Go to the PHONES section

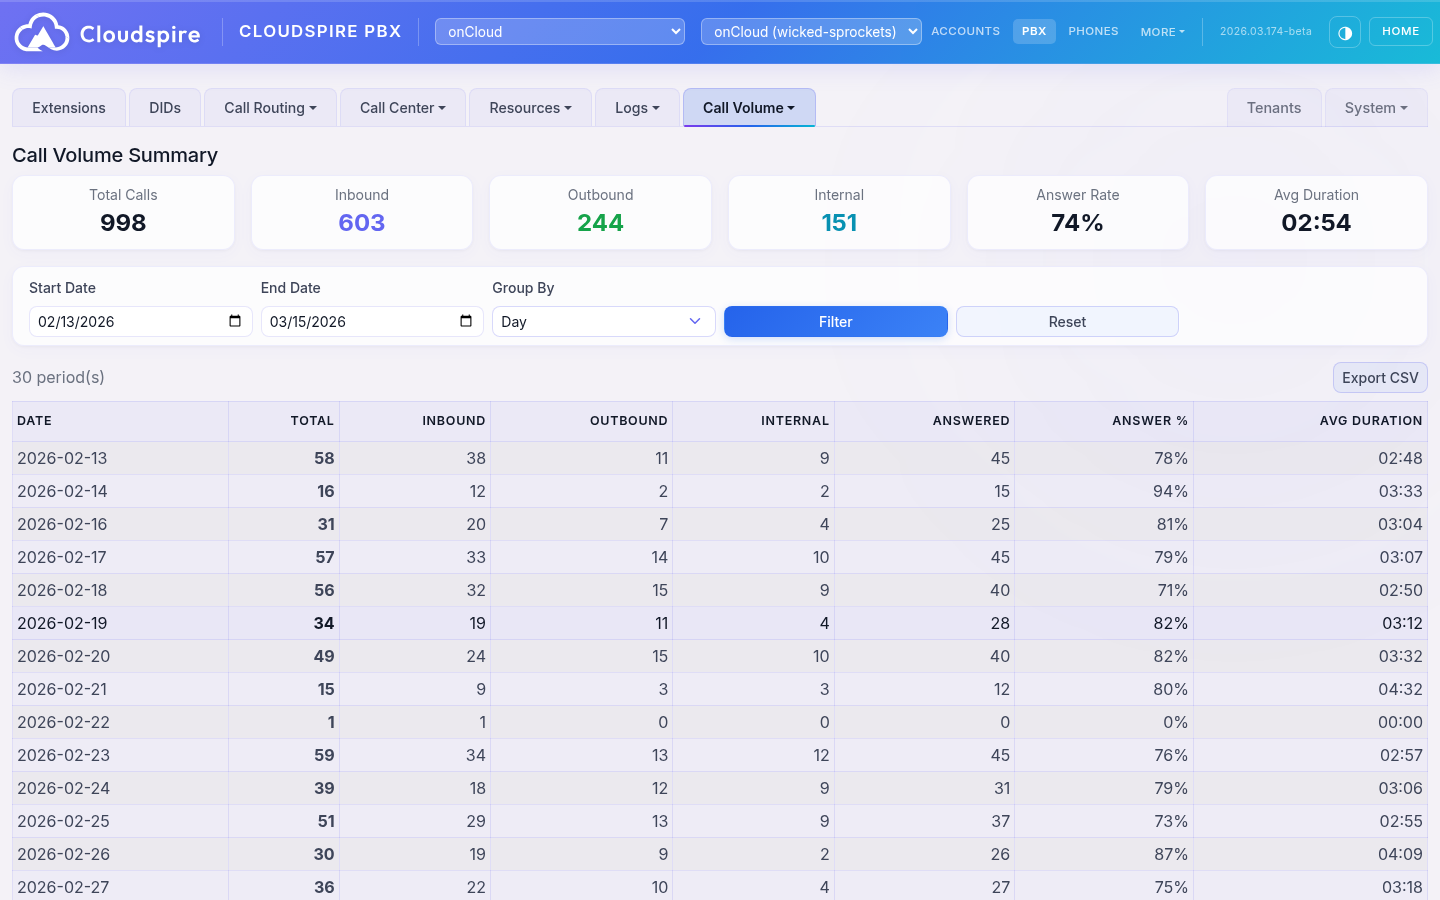click(x=1093, y=31)
